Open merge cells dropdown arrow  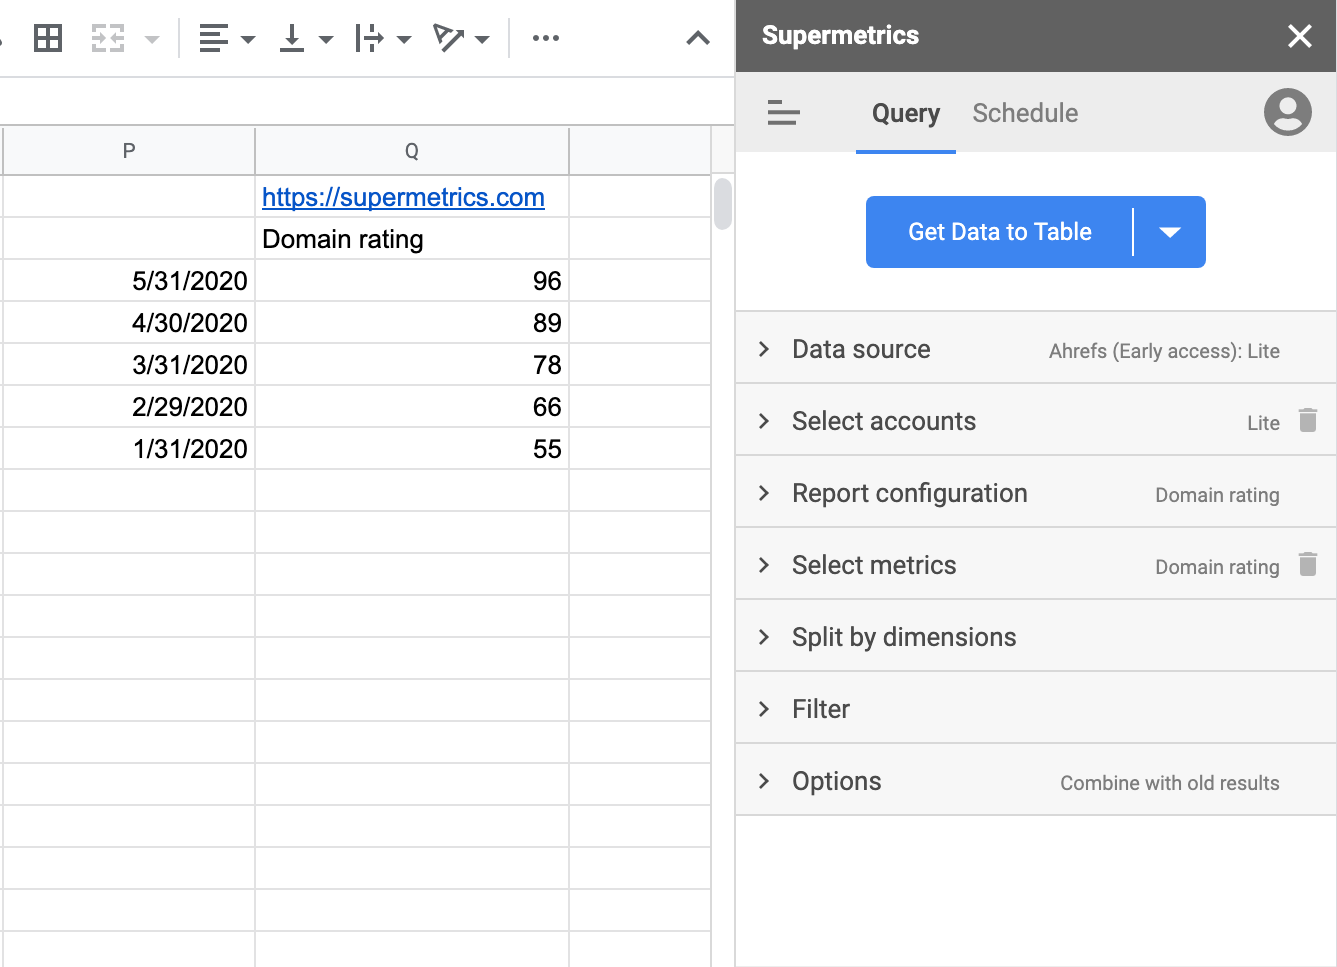point(152,40)
